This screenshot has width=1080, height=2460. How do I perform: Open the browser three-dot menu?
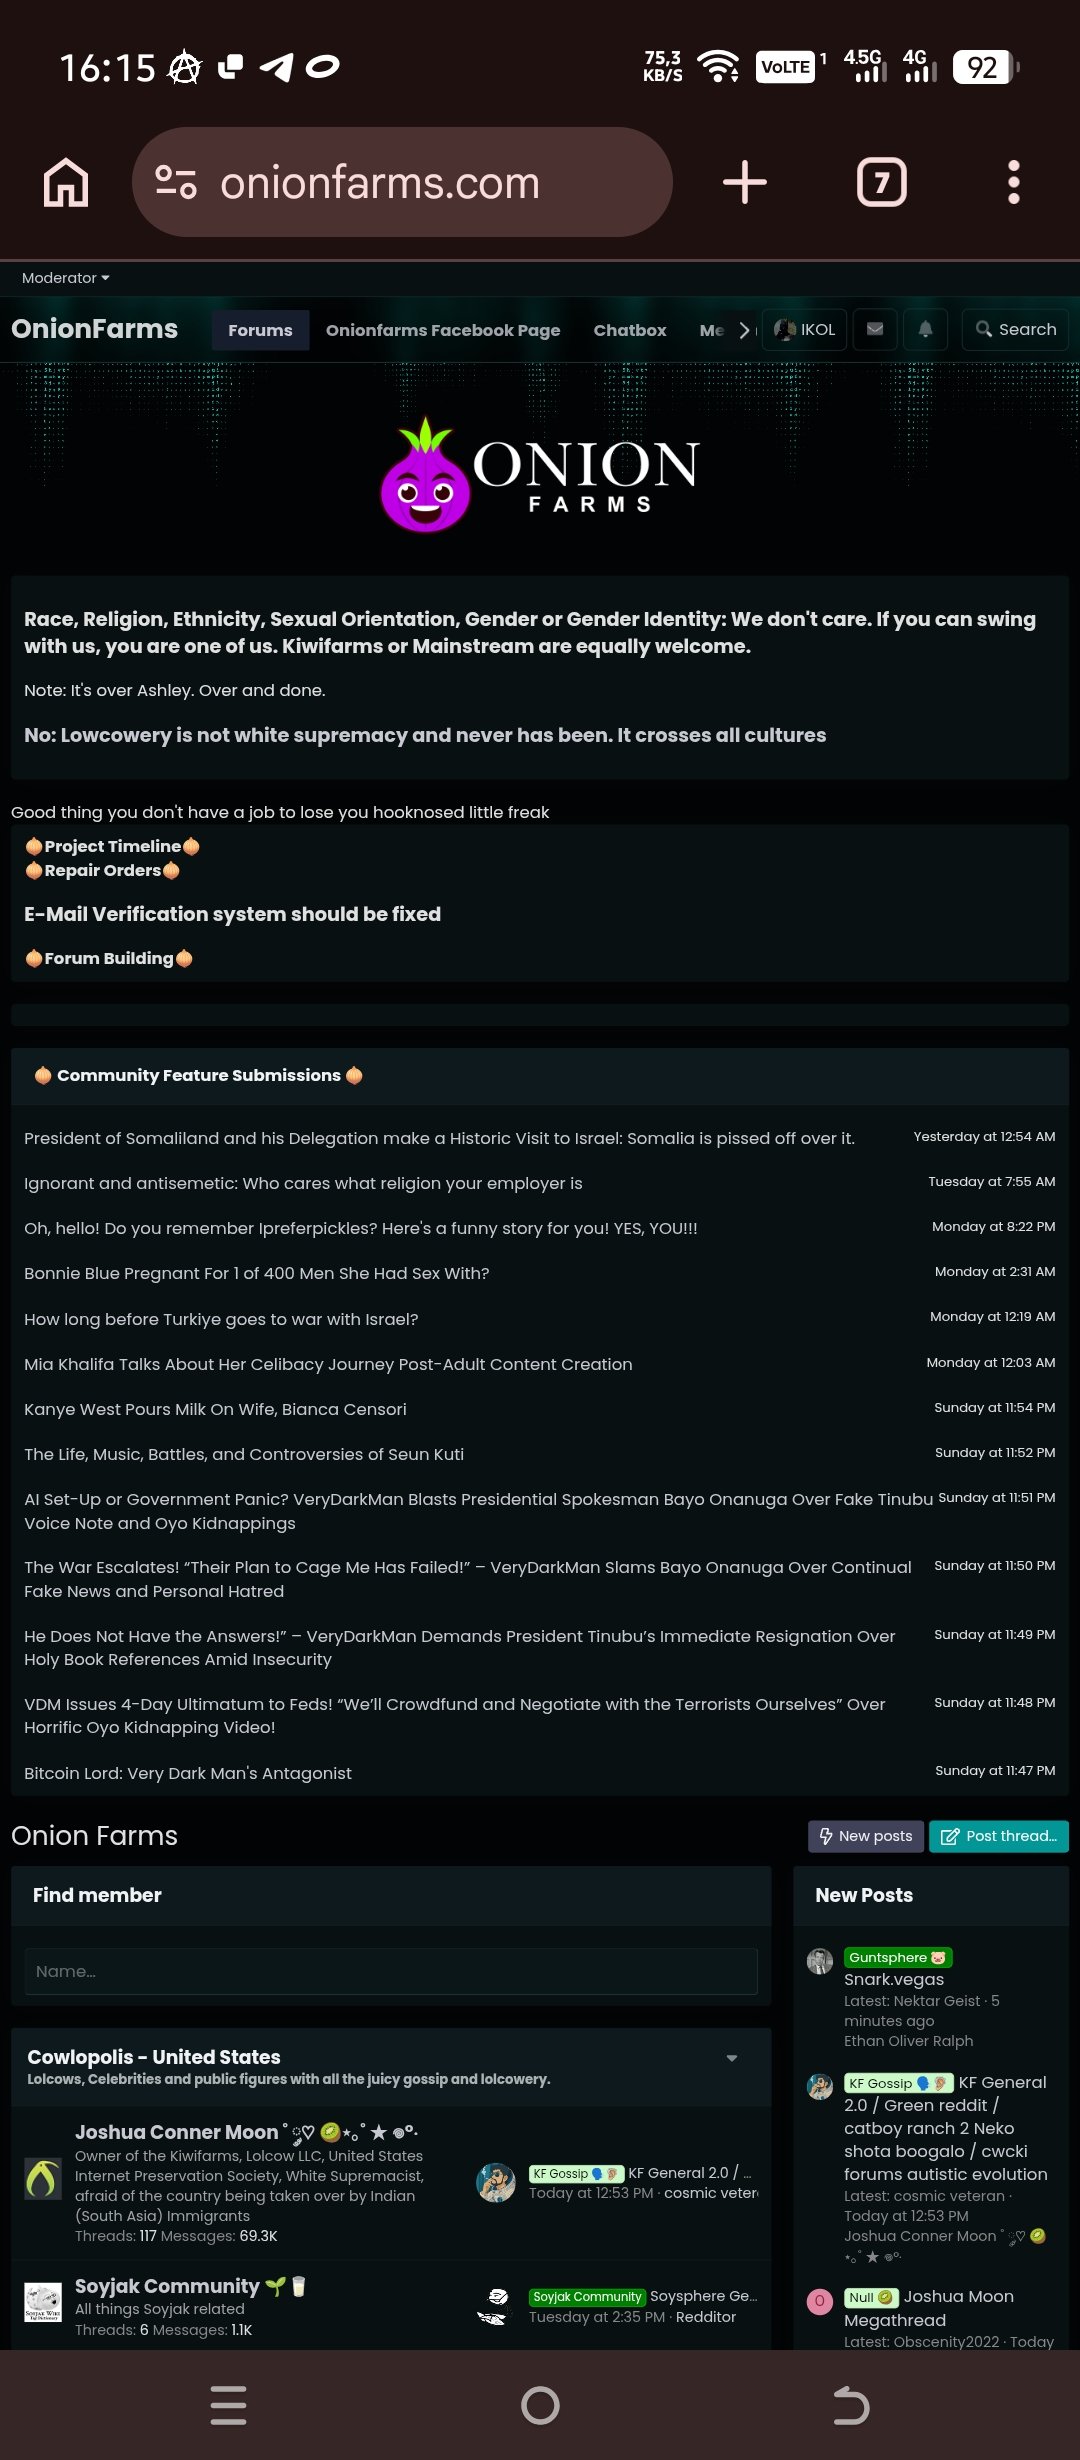click(x=1014, y=183)
